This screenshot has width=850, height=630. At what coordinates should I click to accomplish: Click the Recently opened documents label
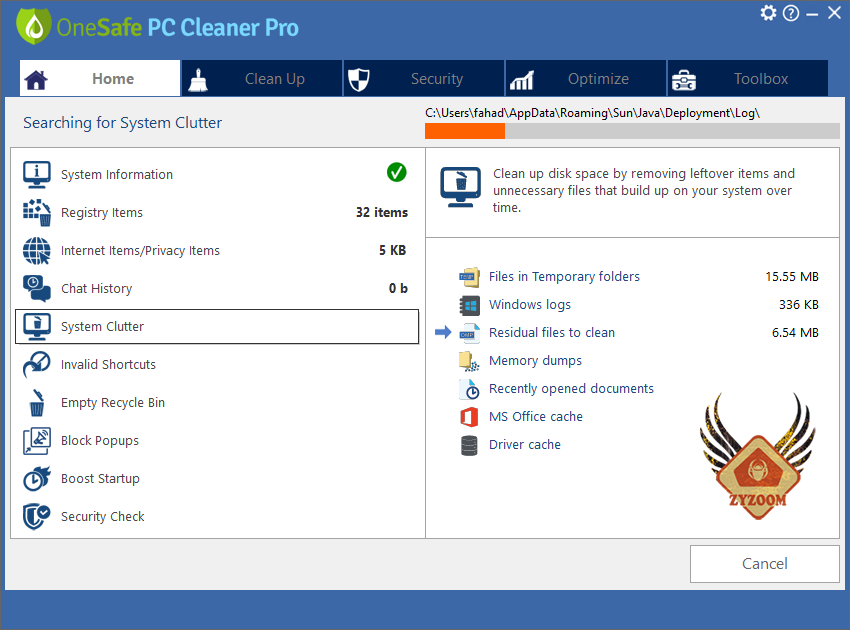point(571,389)
